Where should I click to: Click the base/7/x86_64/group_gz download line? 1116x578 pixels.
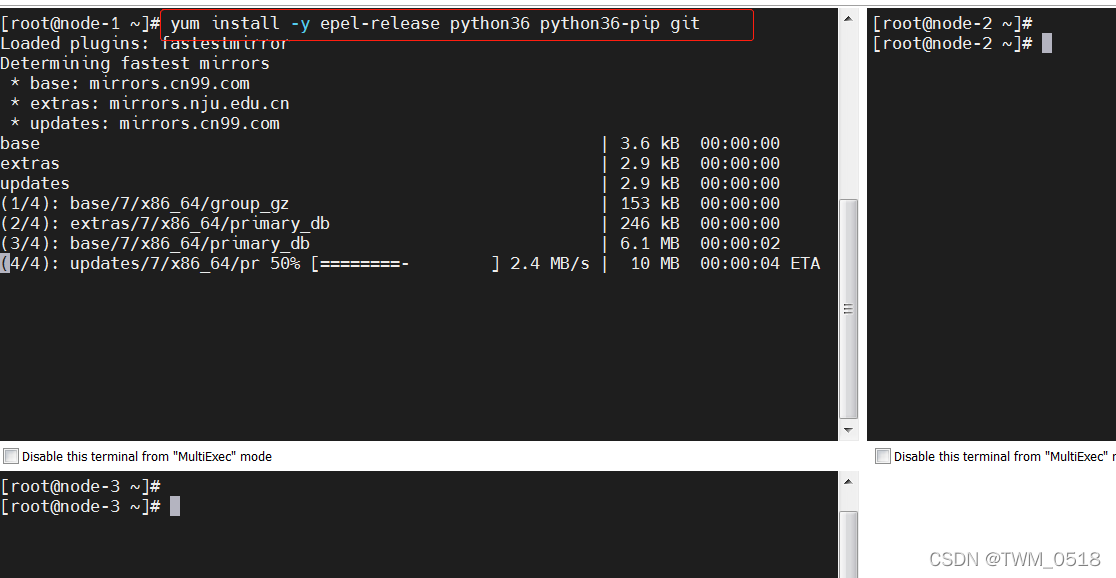tap(145, 203)
